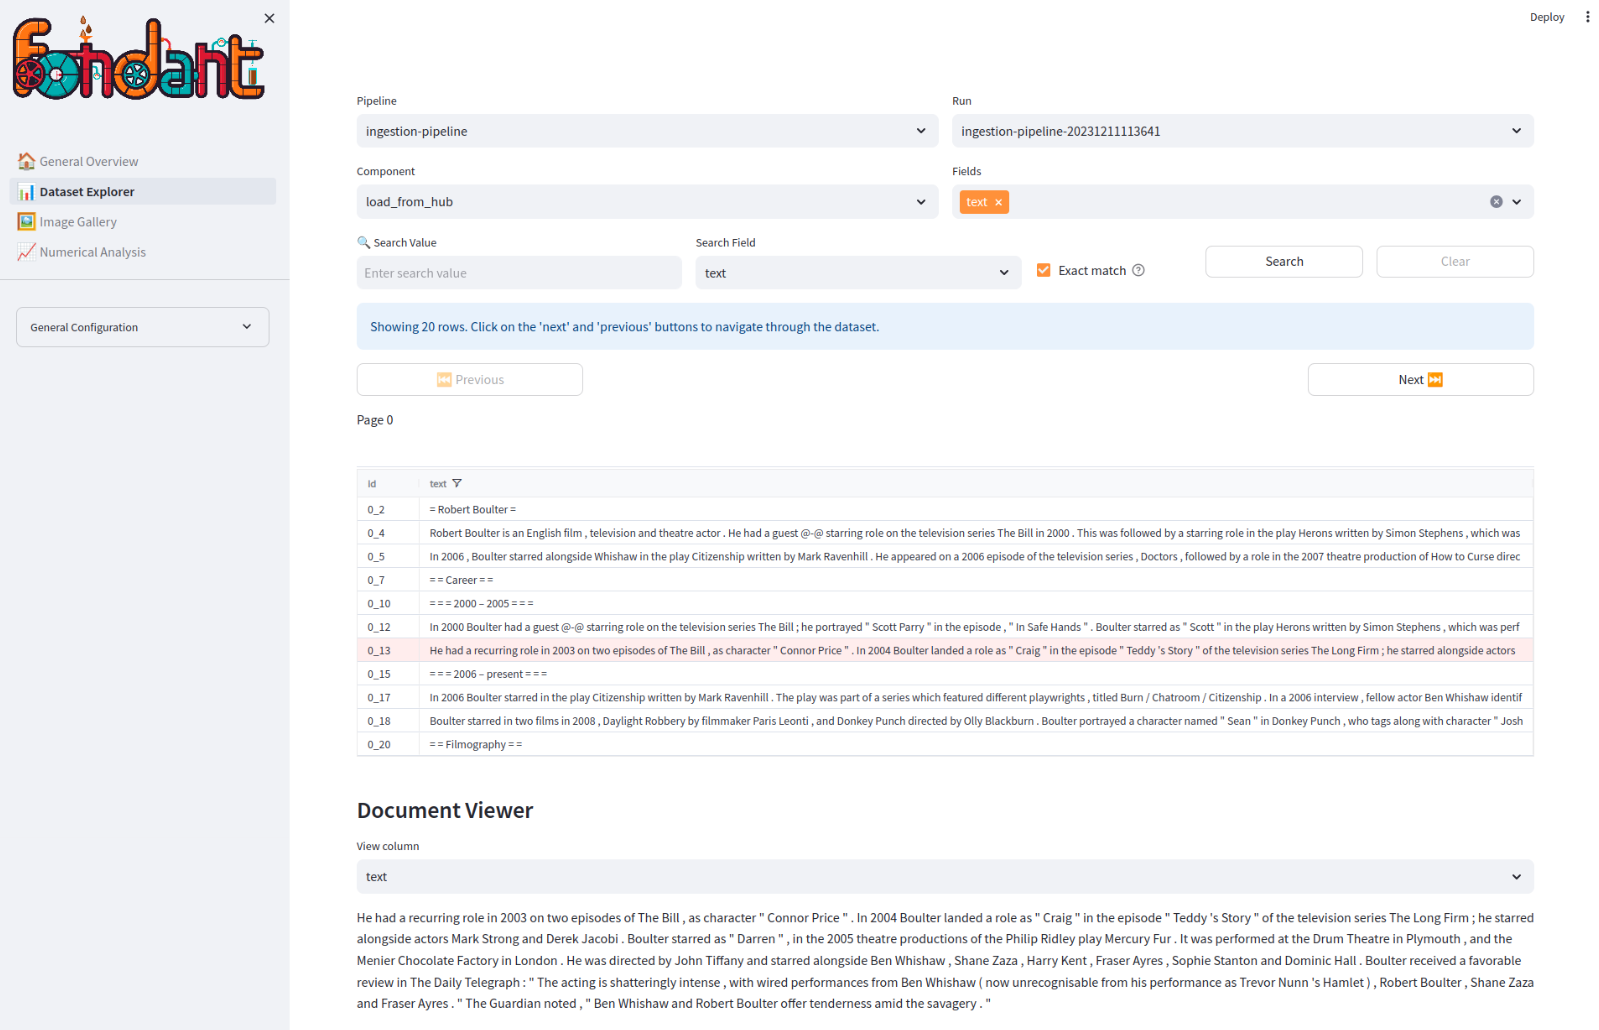Click the Deploy button
Image resolution: width=1599 pixels, height=1030 pixels.
click(x=1546, y=17)
